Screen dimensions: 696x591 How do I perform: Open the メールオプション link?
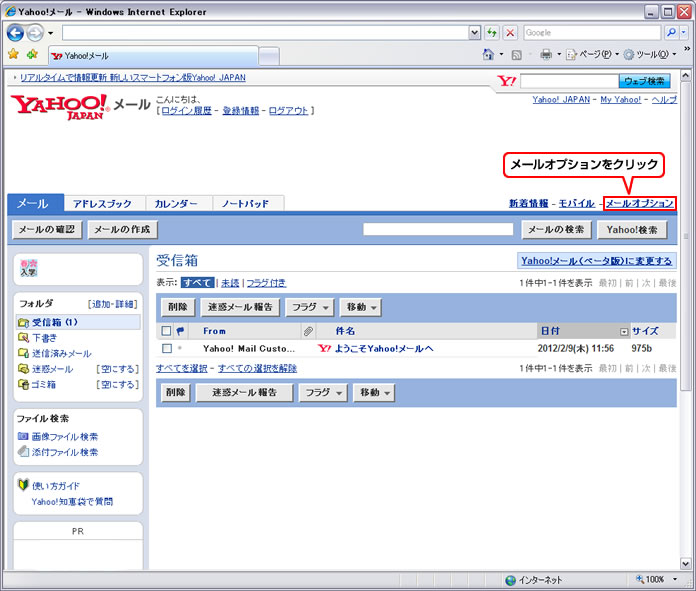[x=640, y=203]
